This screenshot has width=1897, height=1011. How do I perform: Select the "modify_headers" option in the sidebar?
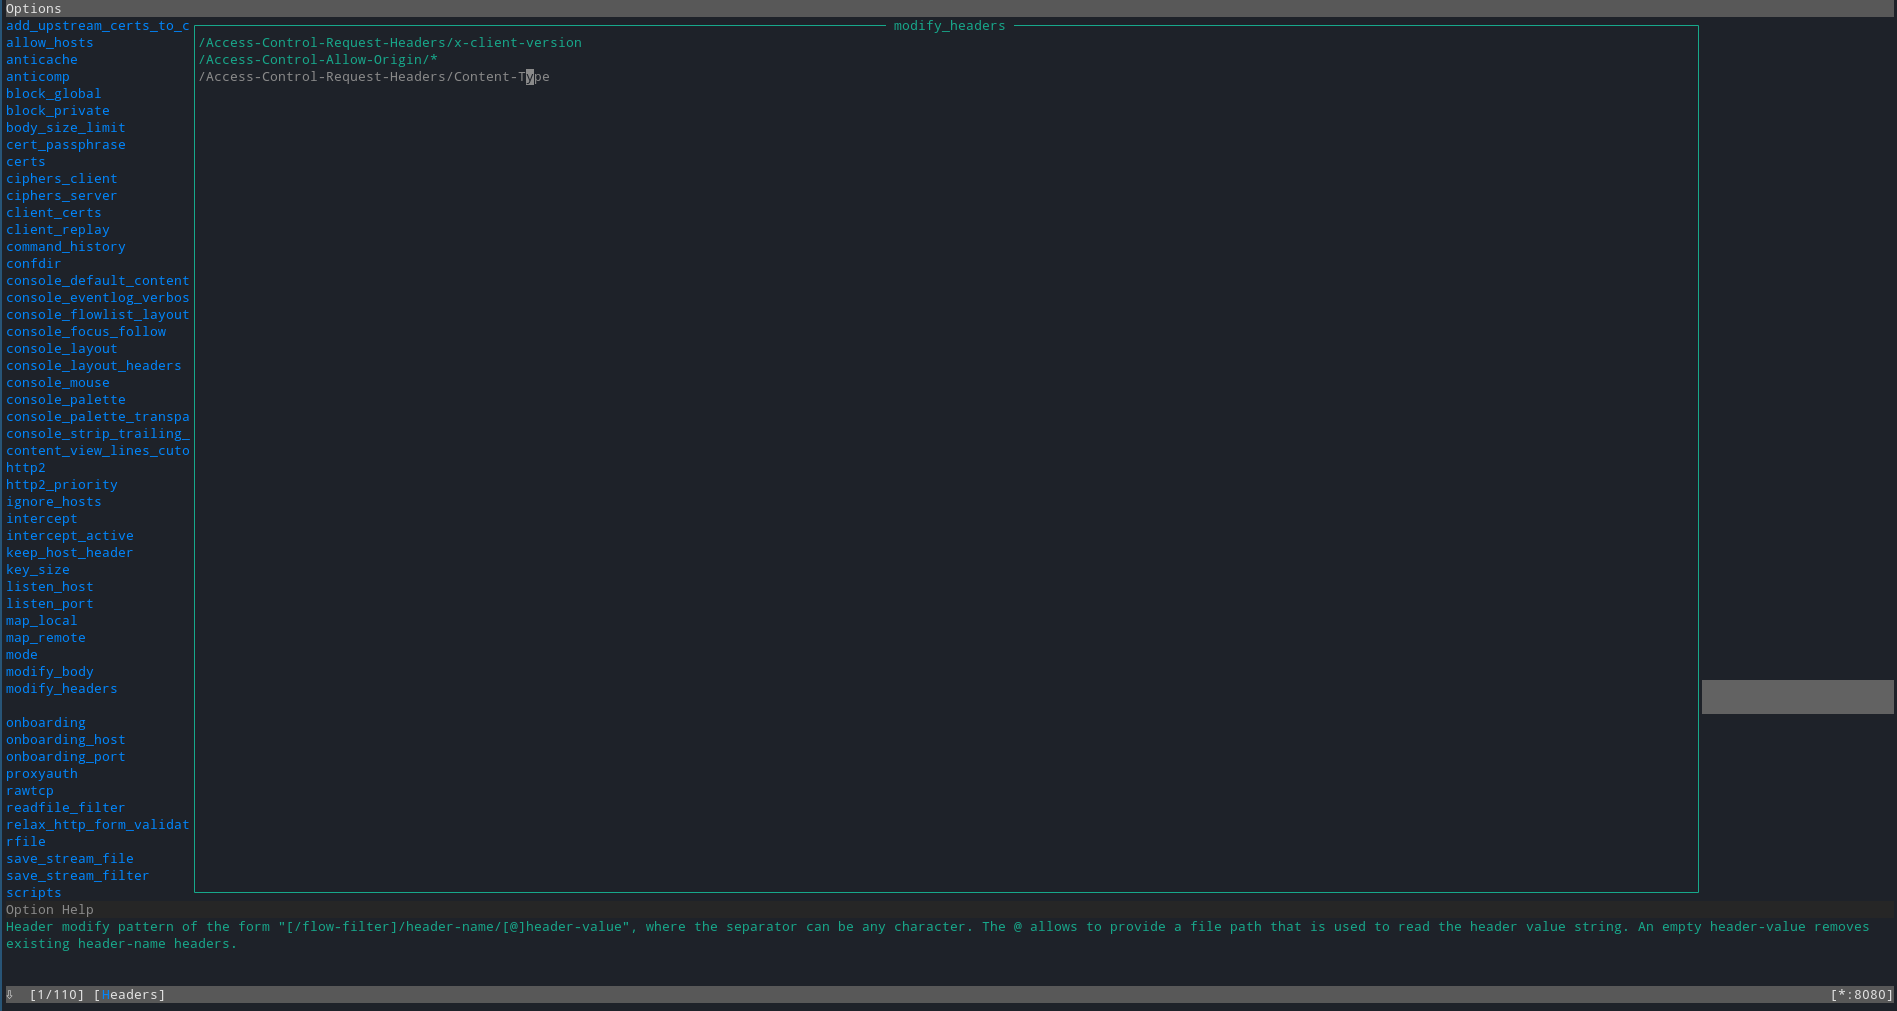(x=61, y=688)
